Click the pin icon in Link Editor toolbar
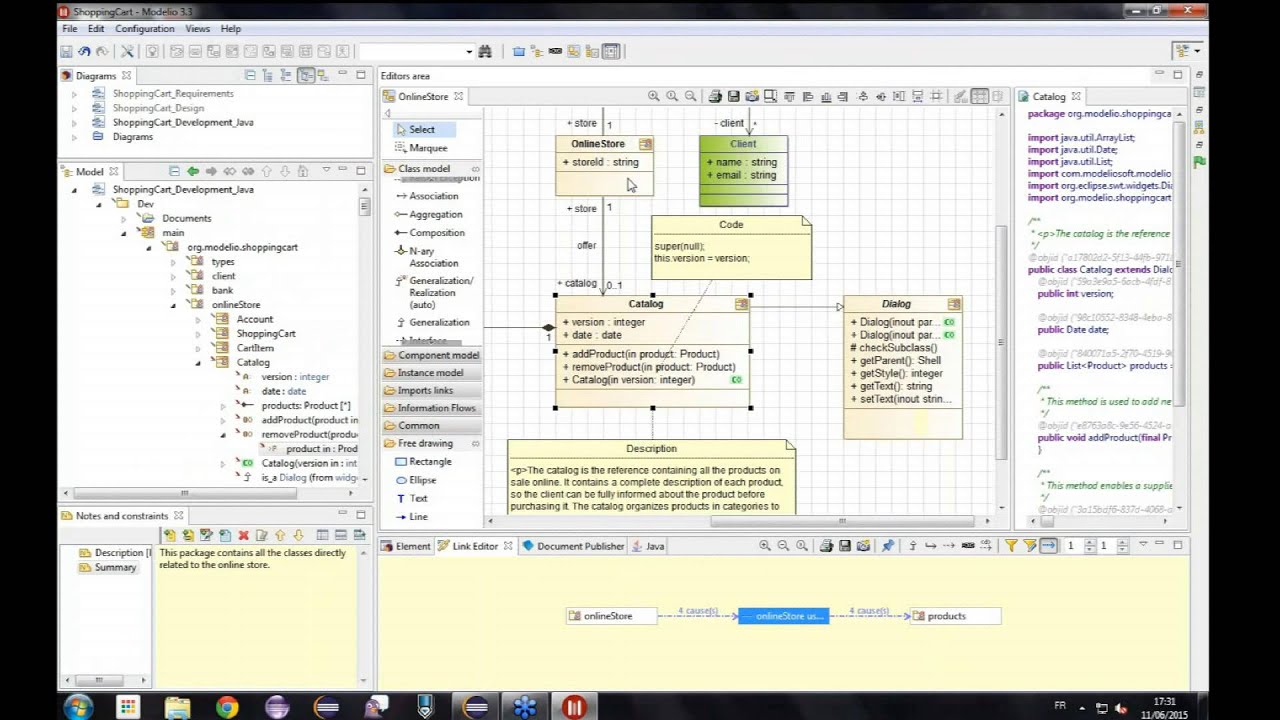Image resolution: width=1280 pixels, height=720 pixels. pos(888,546)
